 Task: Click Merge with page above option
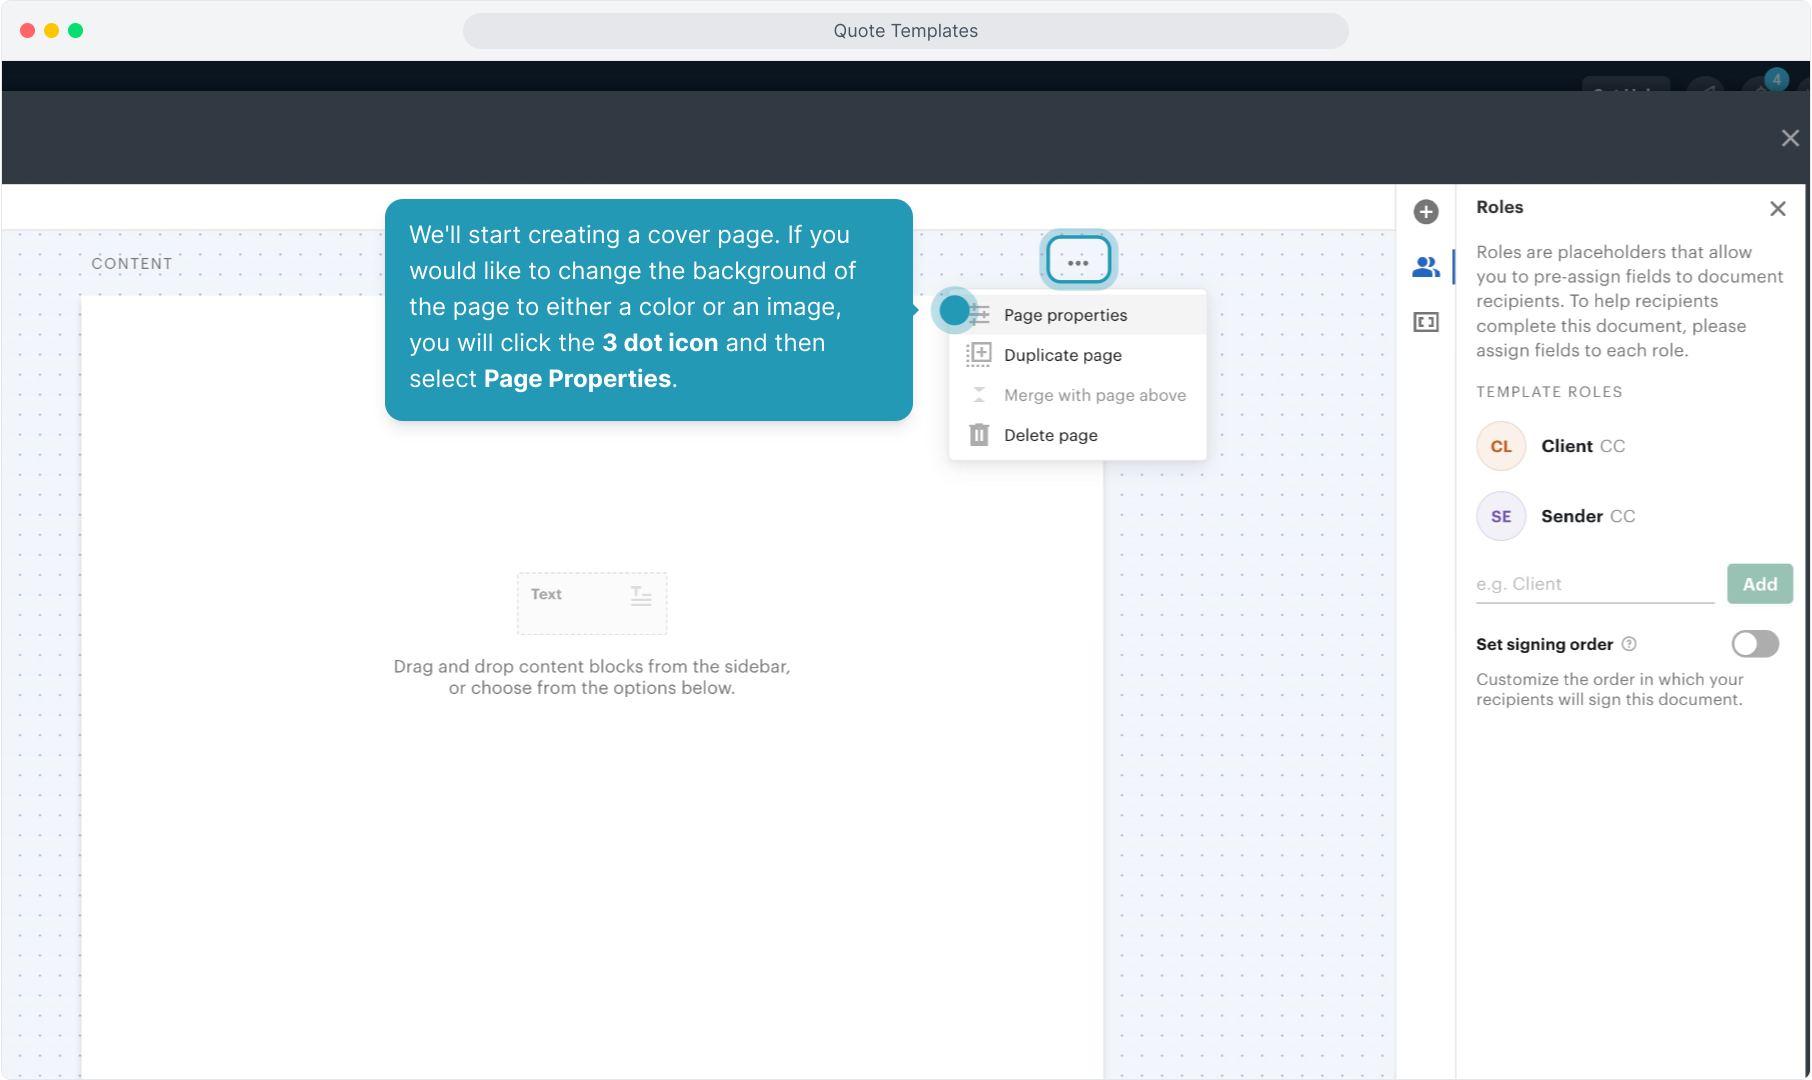click(1077, 395)
